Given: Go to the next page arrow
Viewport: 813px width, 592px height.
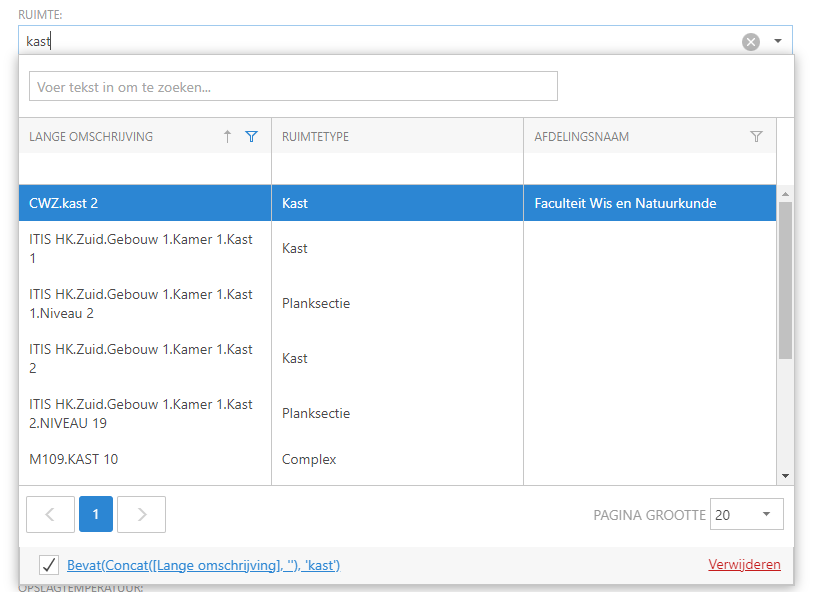Looking at the screenshot, I should (141, 514).
